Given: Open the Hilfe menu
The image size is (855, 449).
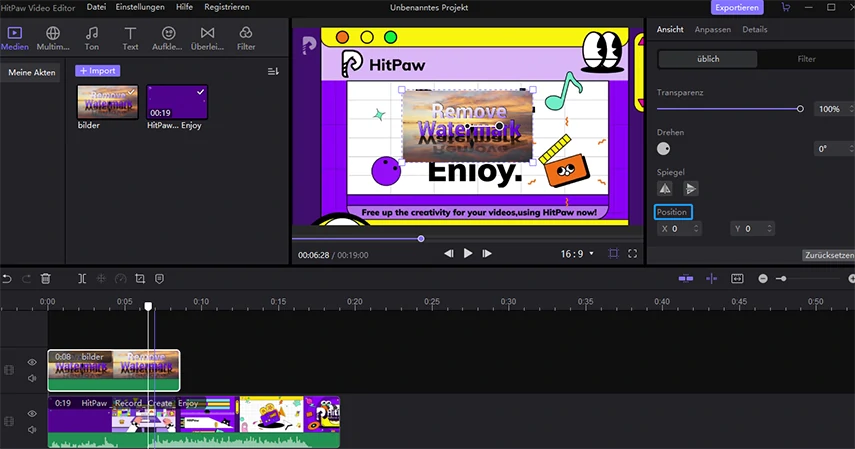Looking at the screenshot, I should click(184, 7).
